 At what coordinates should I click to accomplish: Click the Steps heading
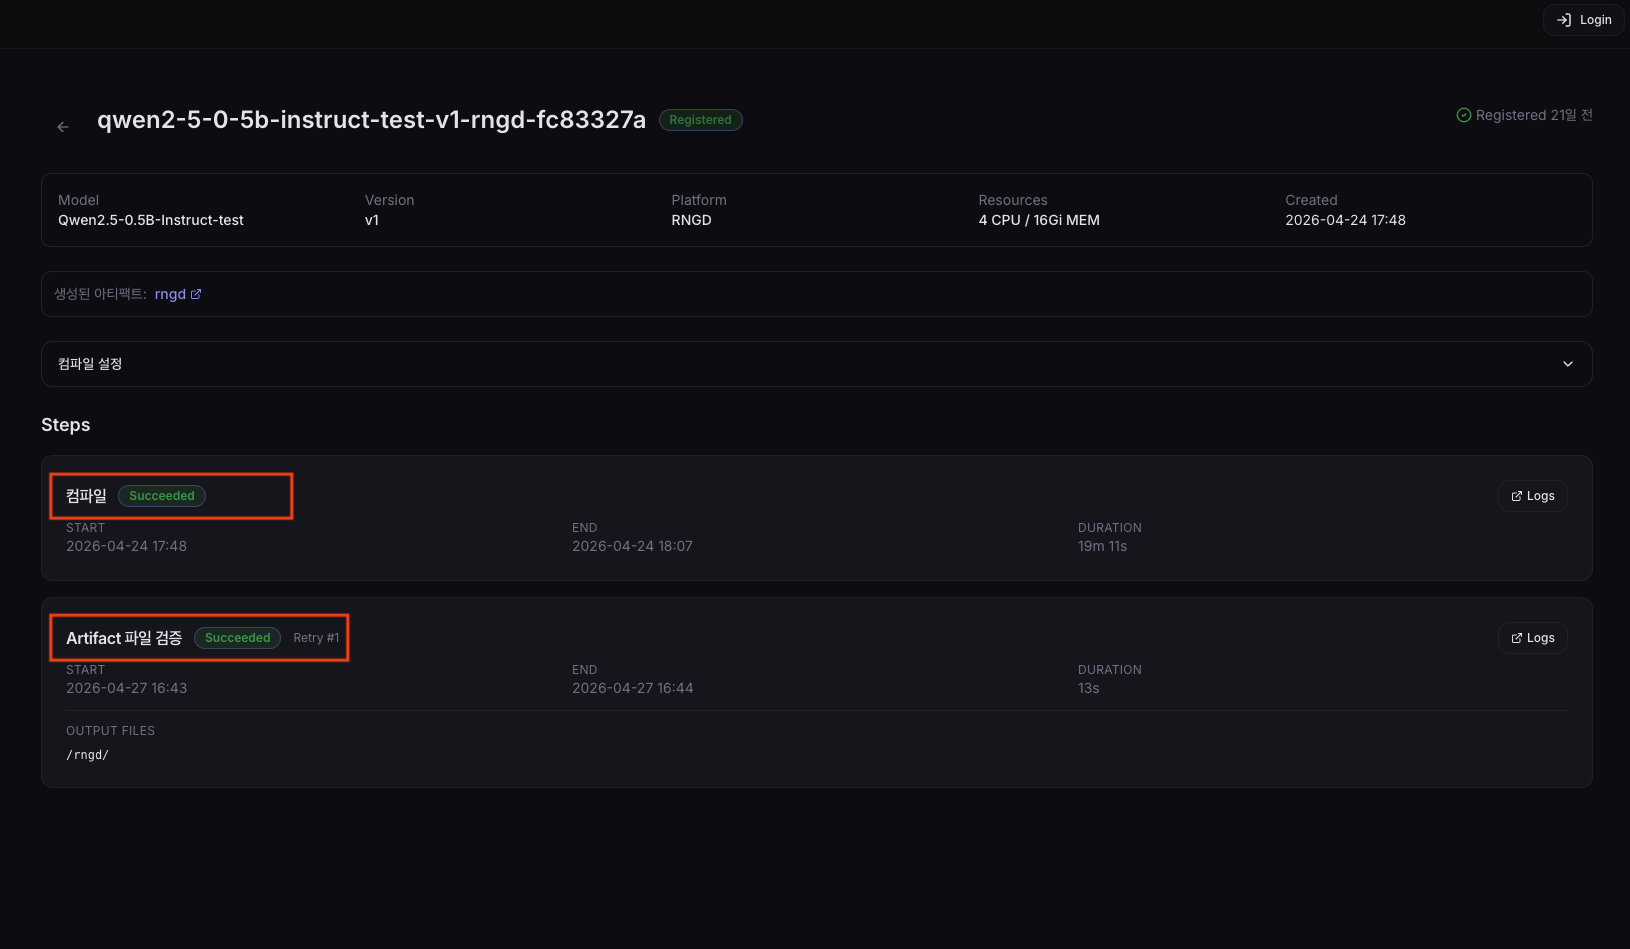click(66, 425)
